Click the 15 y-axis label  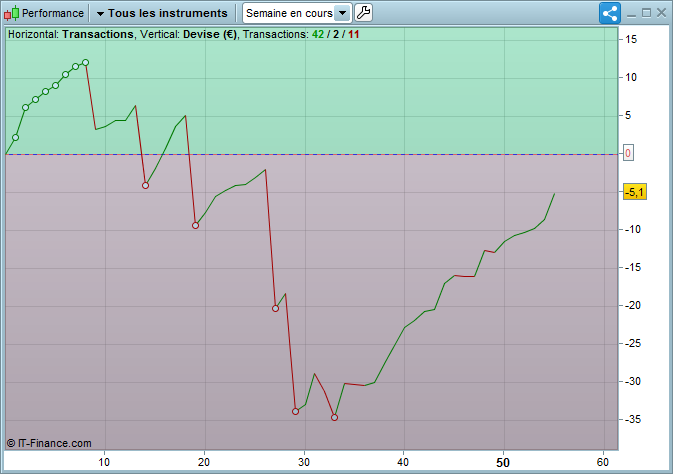(x=631, y=40)
